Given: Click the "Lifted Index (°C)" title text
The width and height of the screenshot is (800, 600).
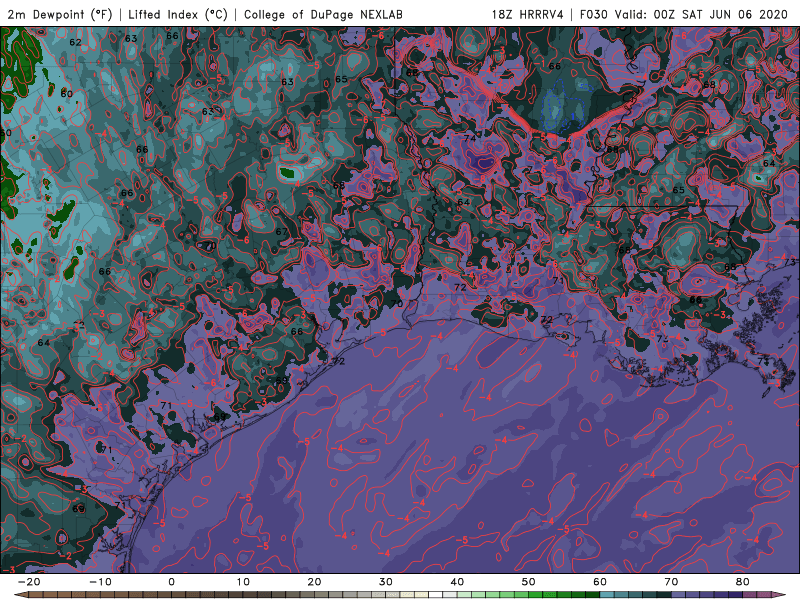Looking at the screenshot, I should [x=178, y=14].
